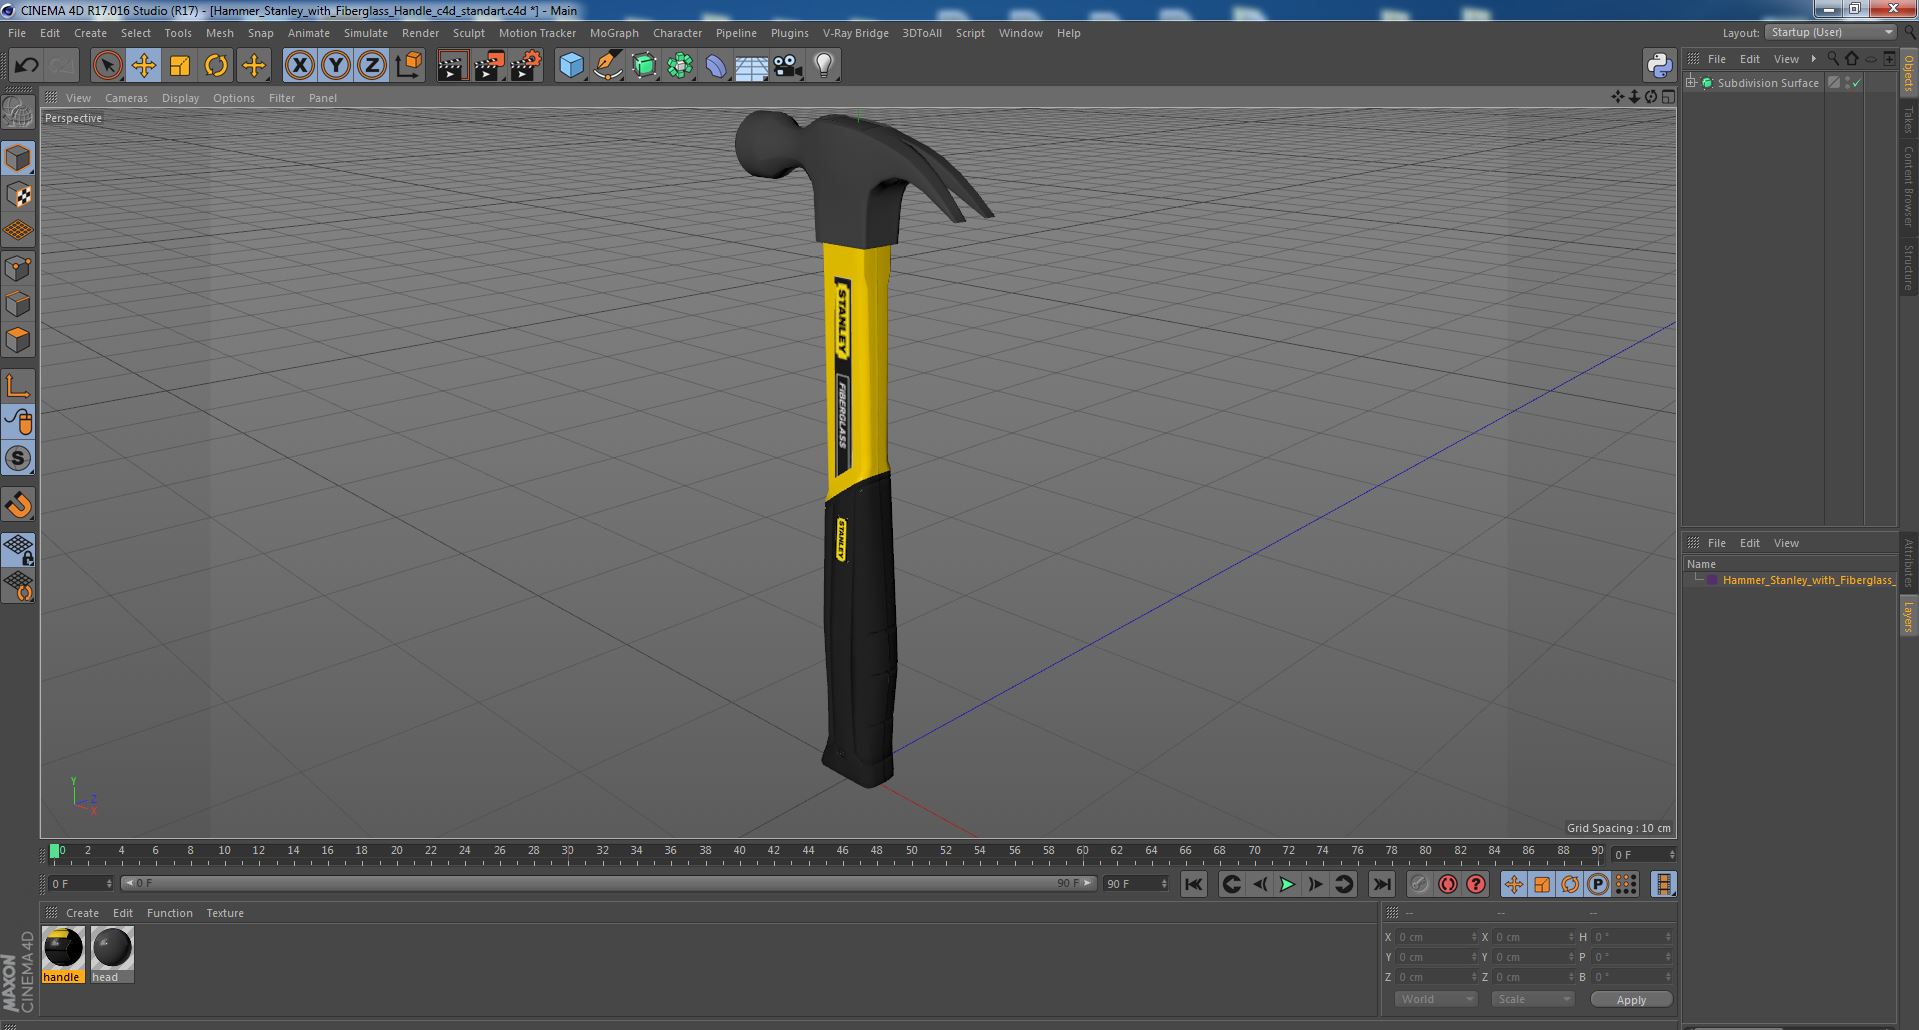Viewport: 1919px width, 1030px height.
Task: Open Edit Render Settings
Action: point(526,66)
